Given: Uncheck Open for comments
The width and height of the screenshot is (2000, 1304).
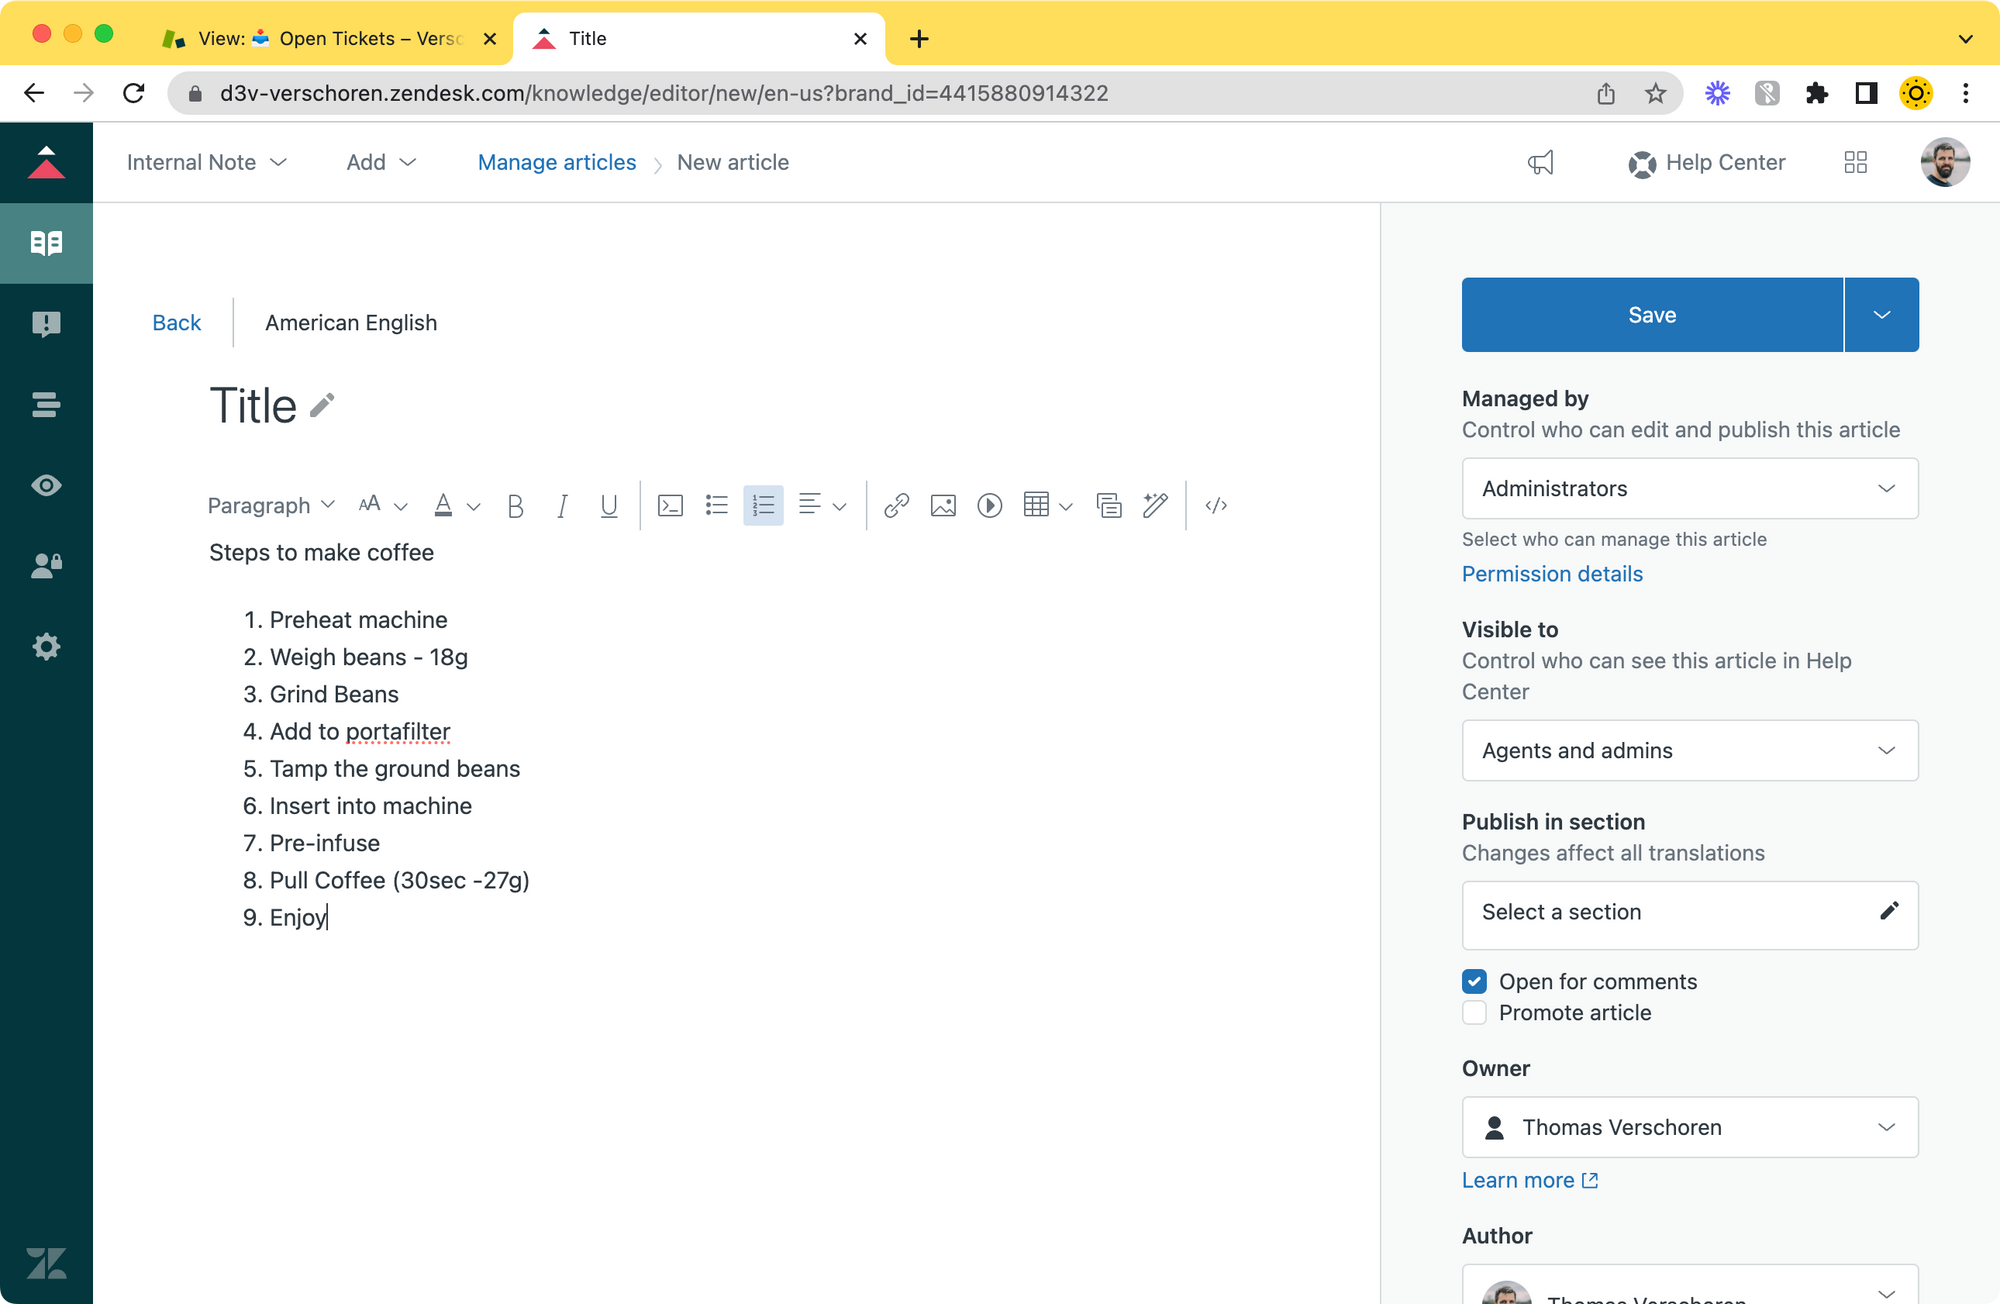Looking at the screenshot, I should pos(1474,981).
